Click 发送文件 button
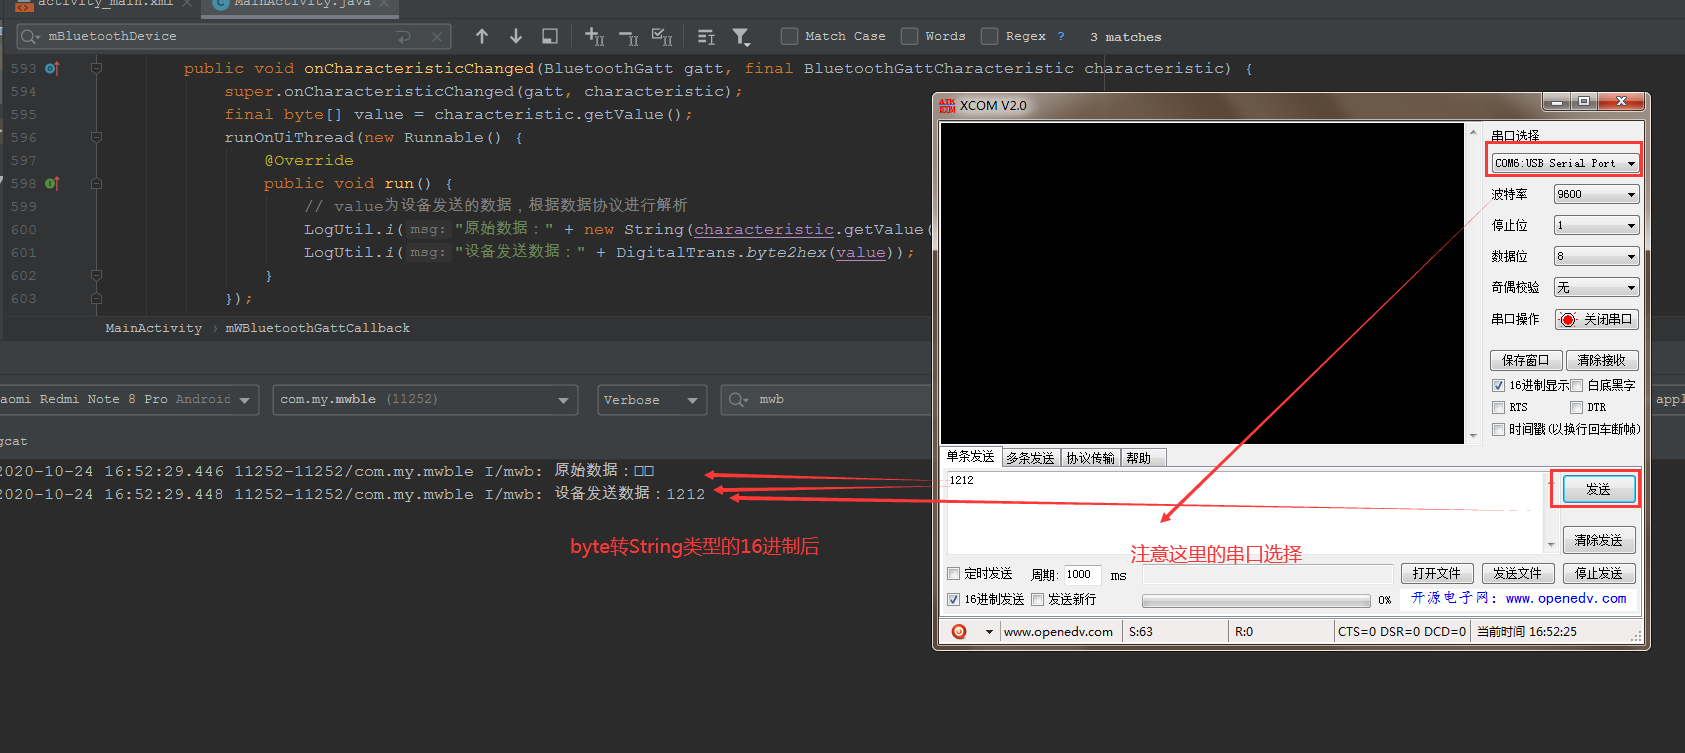 tap(1517, 573)
